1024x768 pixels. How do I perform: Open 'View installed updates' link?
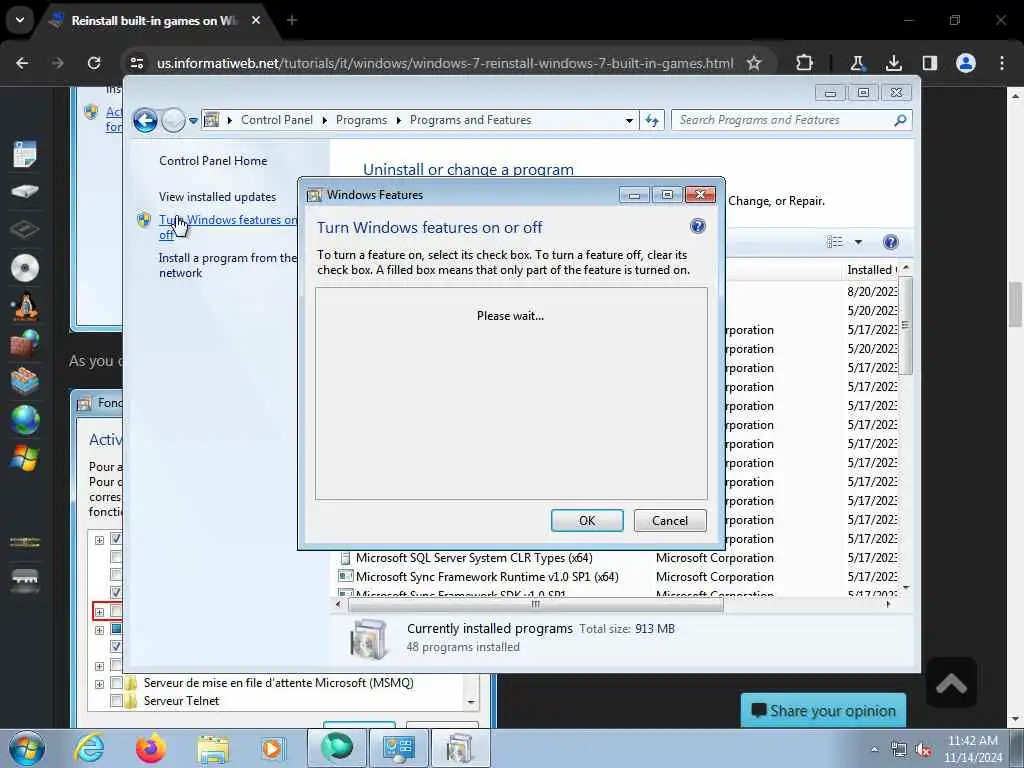(x=217, y=197)
